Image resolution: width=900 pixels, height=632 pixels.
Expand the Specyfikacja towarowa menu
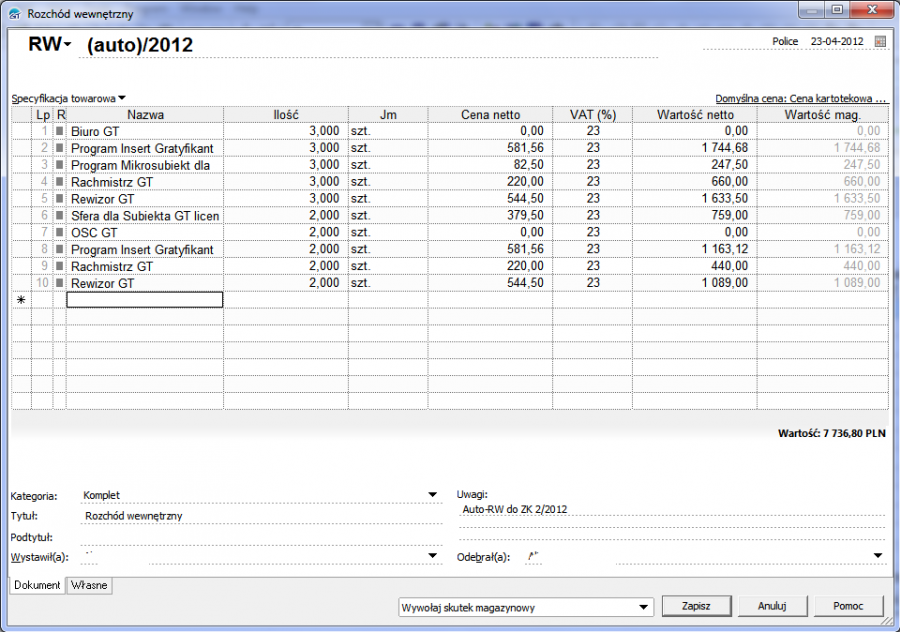click(x=122, y=98)
